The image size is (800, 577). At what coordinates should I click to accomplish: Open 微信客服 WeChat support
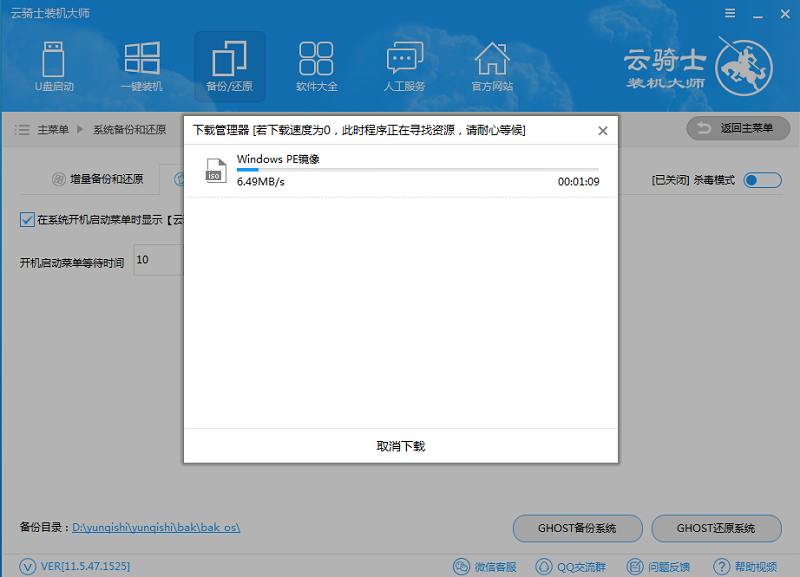485,567
